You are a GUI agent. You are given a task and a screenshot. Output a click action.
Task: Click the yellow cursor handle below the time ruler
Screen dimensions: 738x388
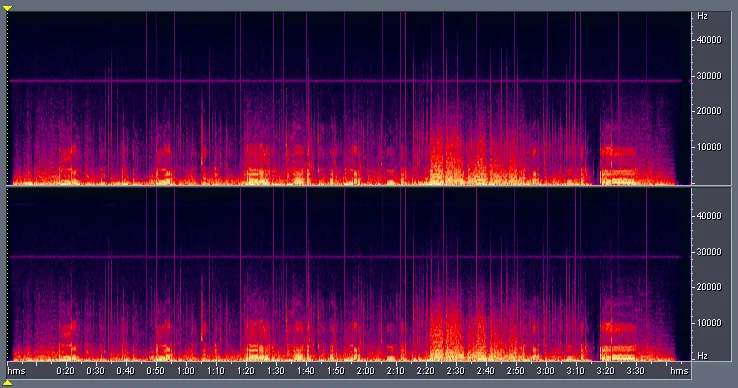pyautogui.click(x=8, y=383)
